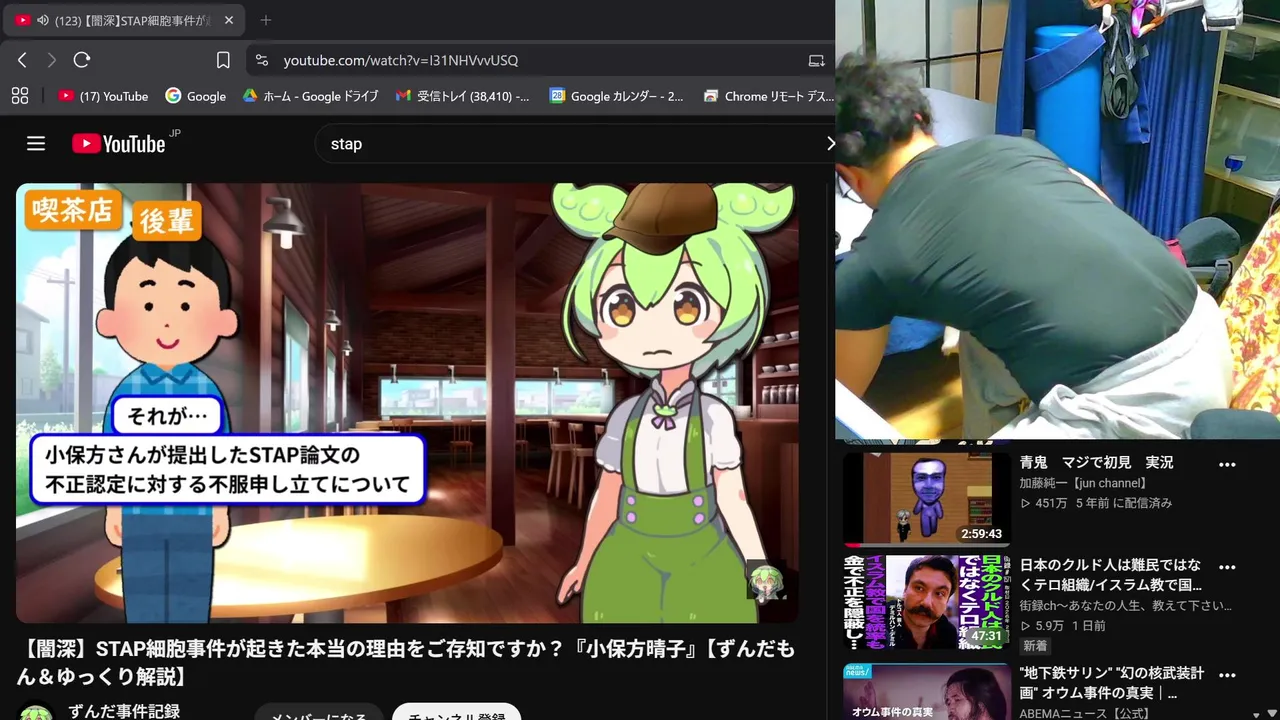Open the YouTube hamburger guide menu
The width and height of the screenshot is (1280, 720).
(36, 143)
